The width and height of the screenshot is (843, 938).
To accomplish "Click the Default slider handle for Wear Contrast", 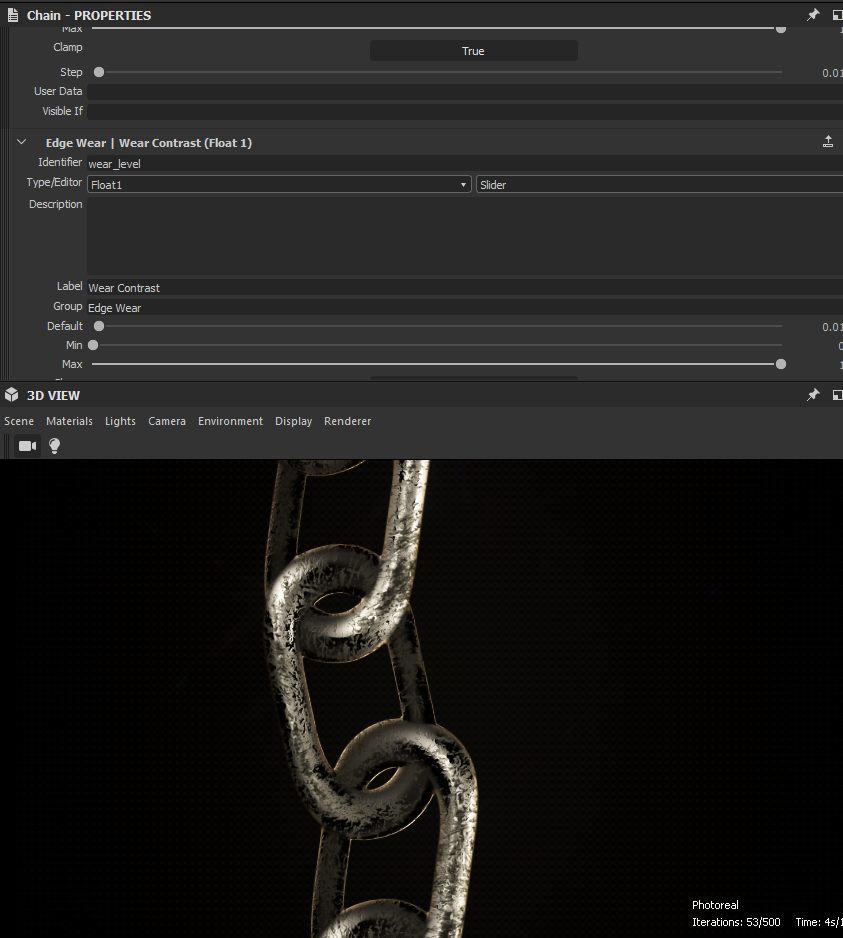I will coord(99,327).
